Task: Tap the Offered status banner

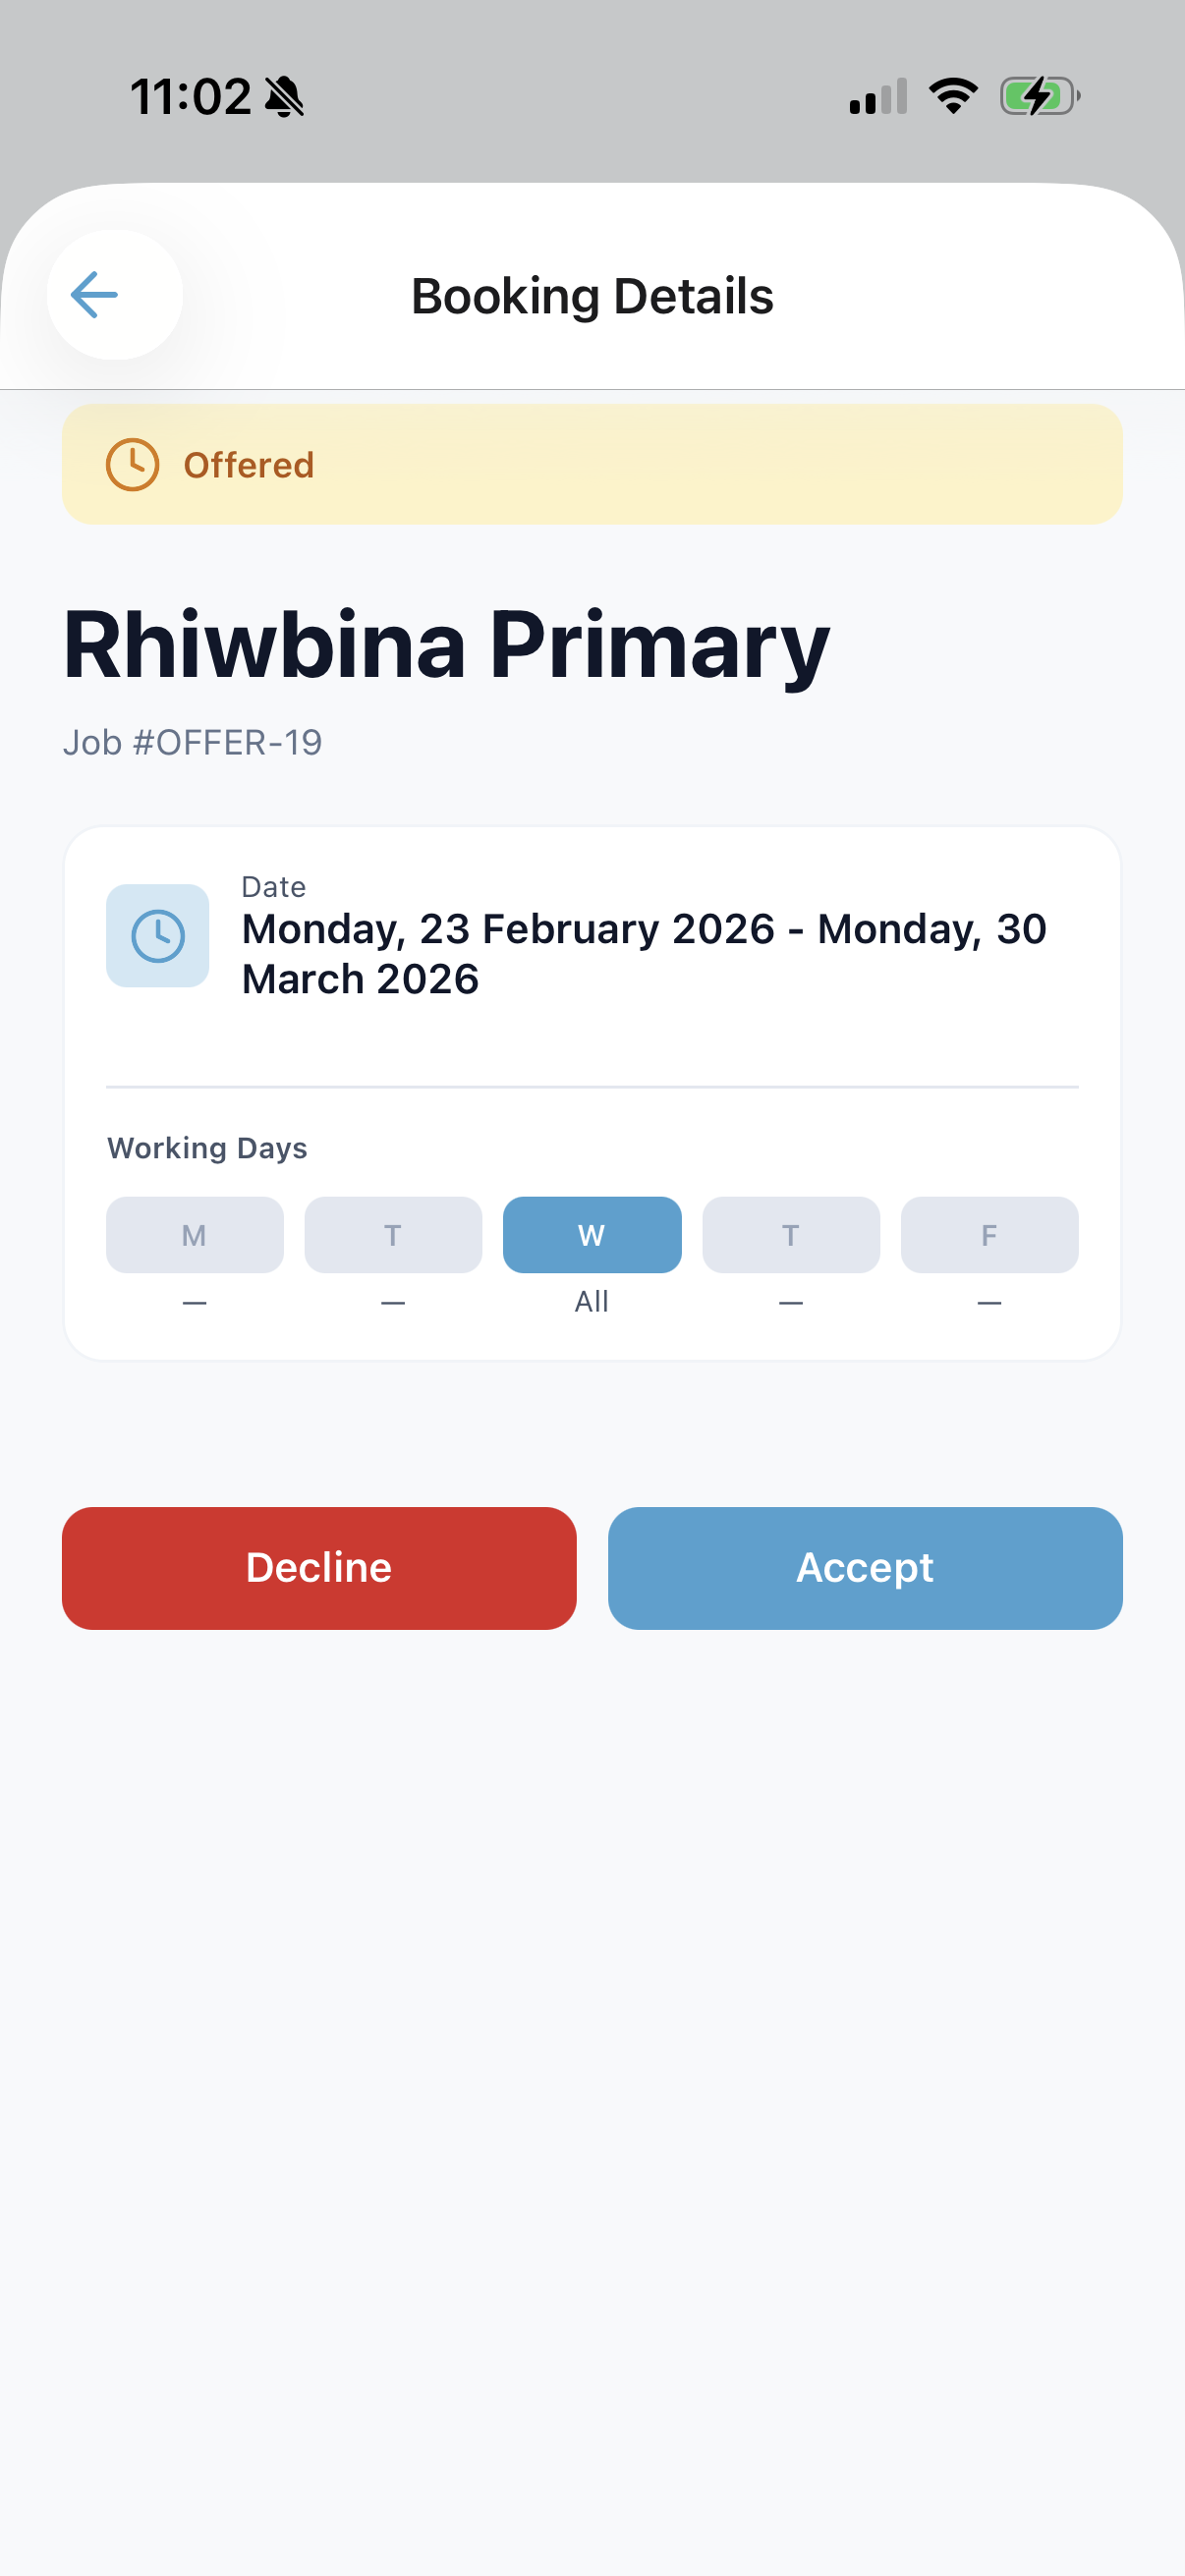Action: [x=592, y=465]
